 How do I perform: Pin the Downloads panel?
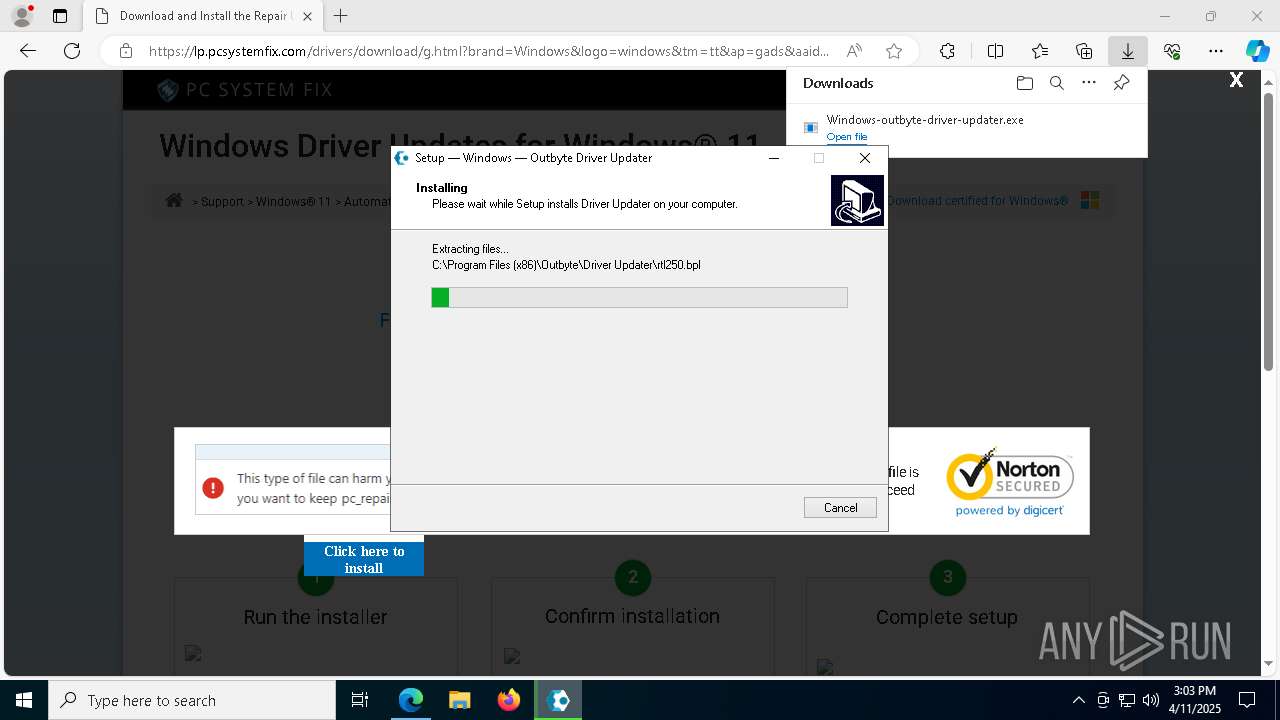[x=1121, y=83]
